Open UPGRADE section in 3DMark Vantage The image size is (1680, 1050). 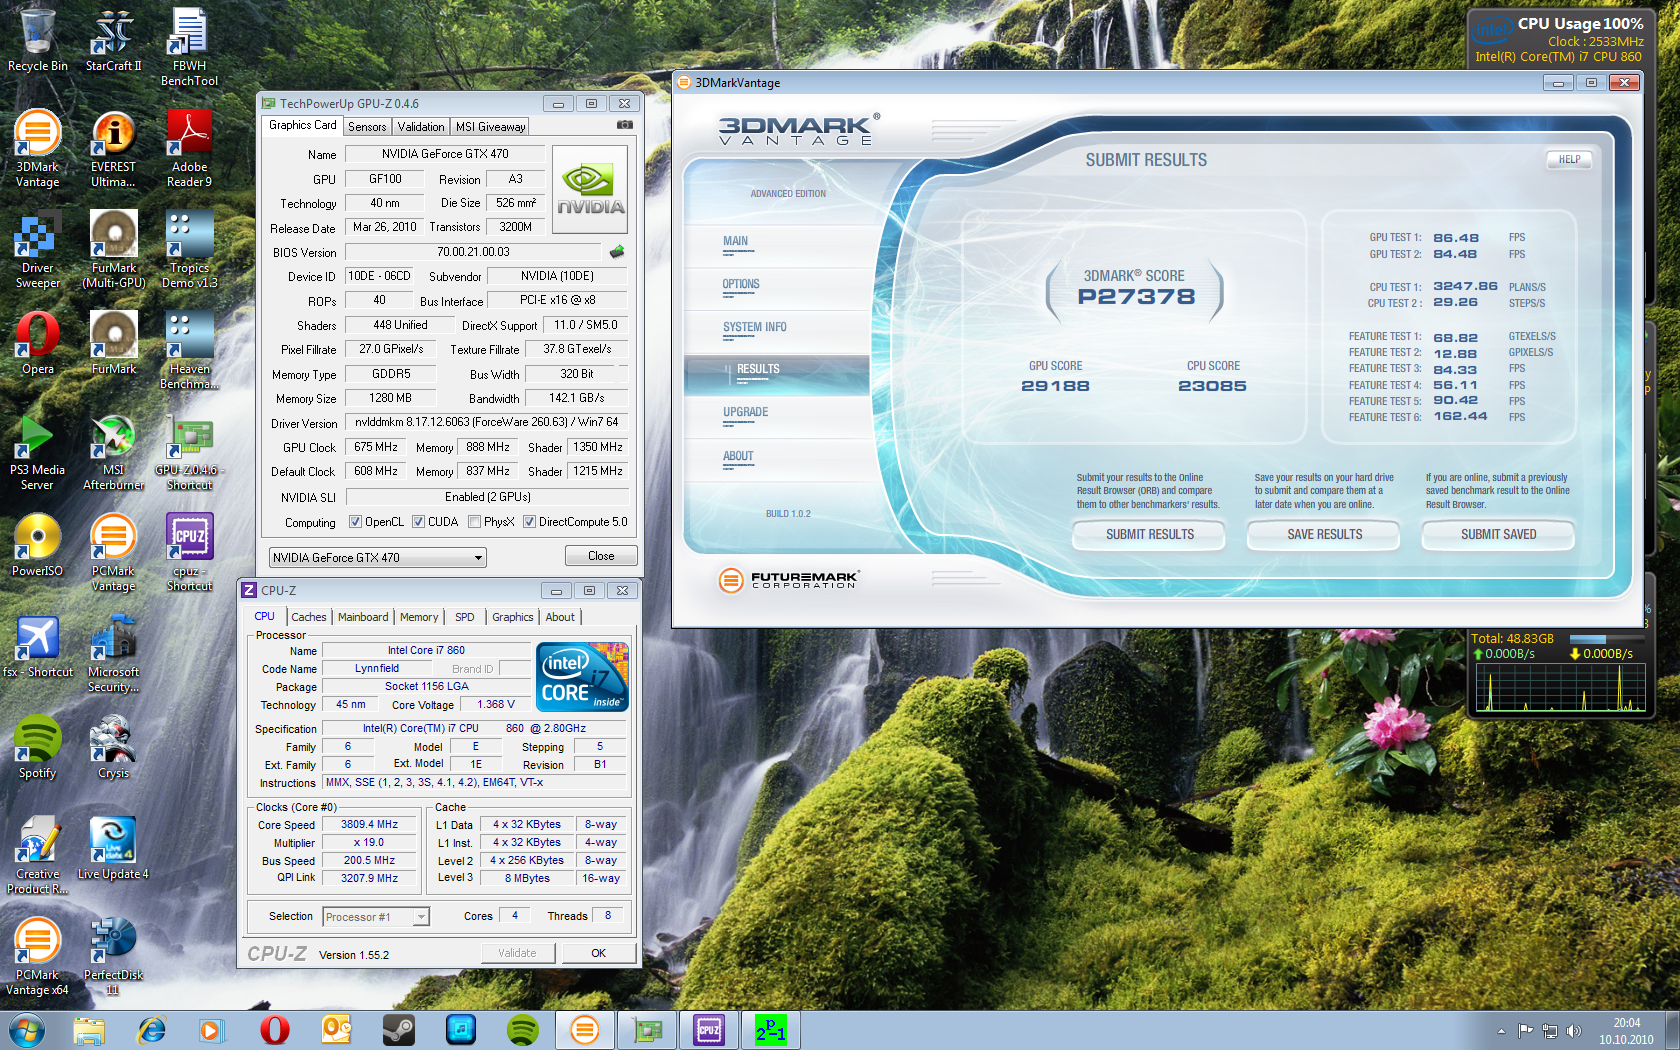(776, 416)
